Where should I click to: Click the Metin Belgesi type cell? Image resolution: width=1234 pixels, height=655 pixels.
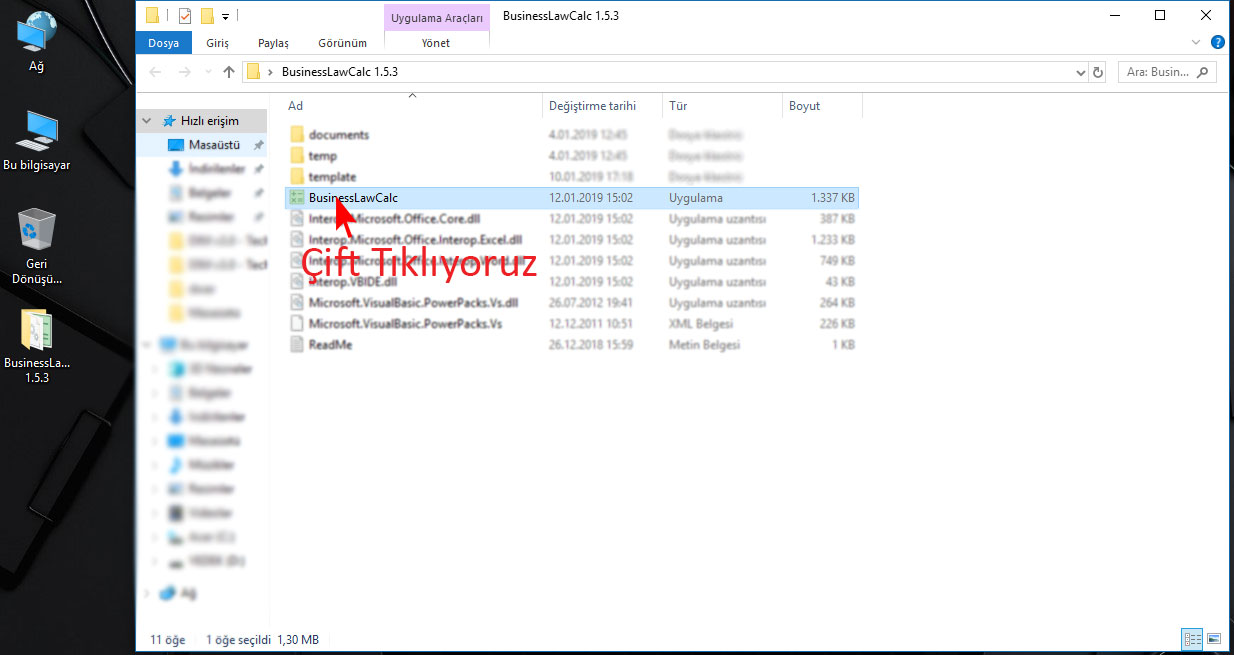point(704,345)
